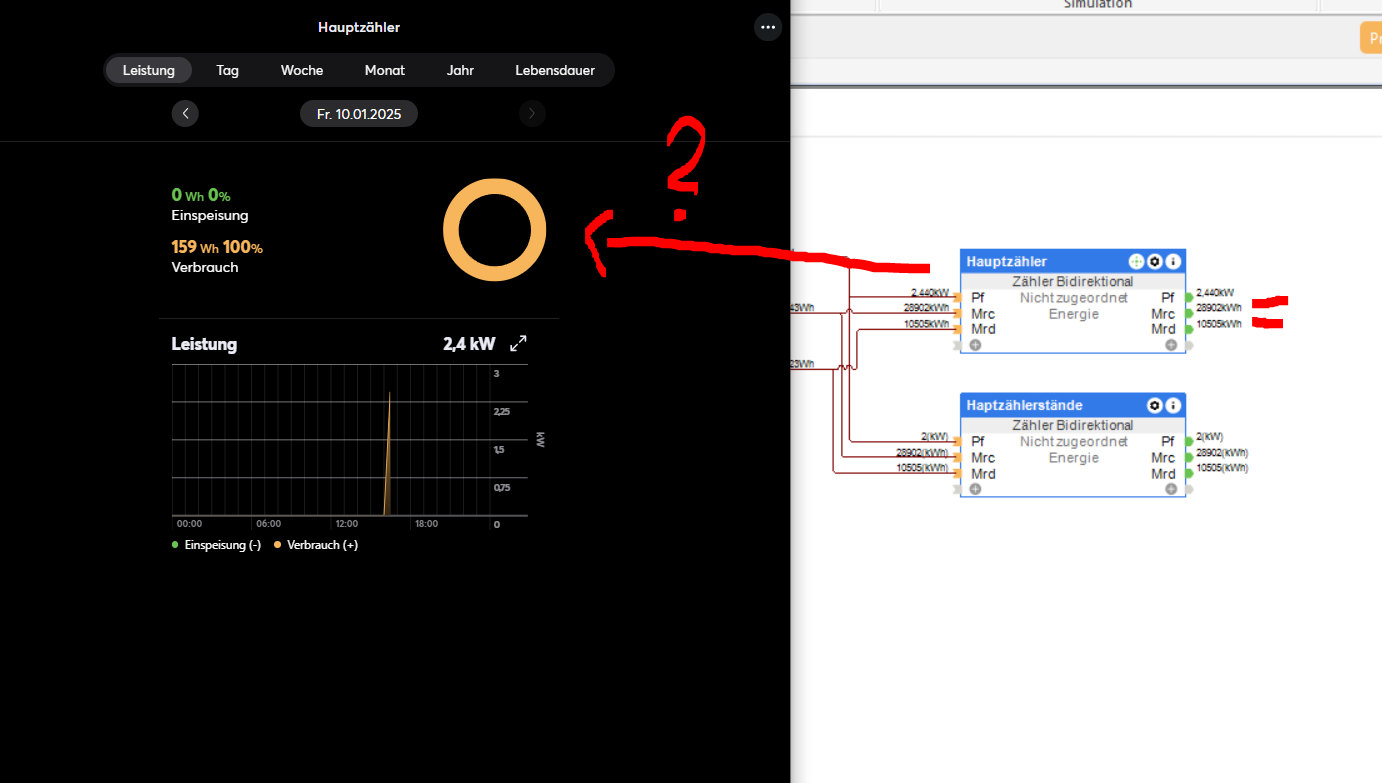Click info icon on Haptzählerstände block
Screen dimensions: 1382x783
[1173, 405]
